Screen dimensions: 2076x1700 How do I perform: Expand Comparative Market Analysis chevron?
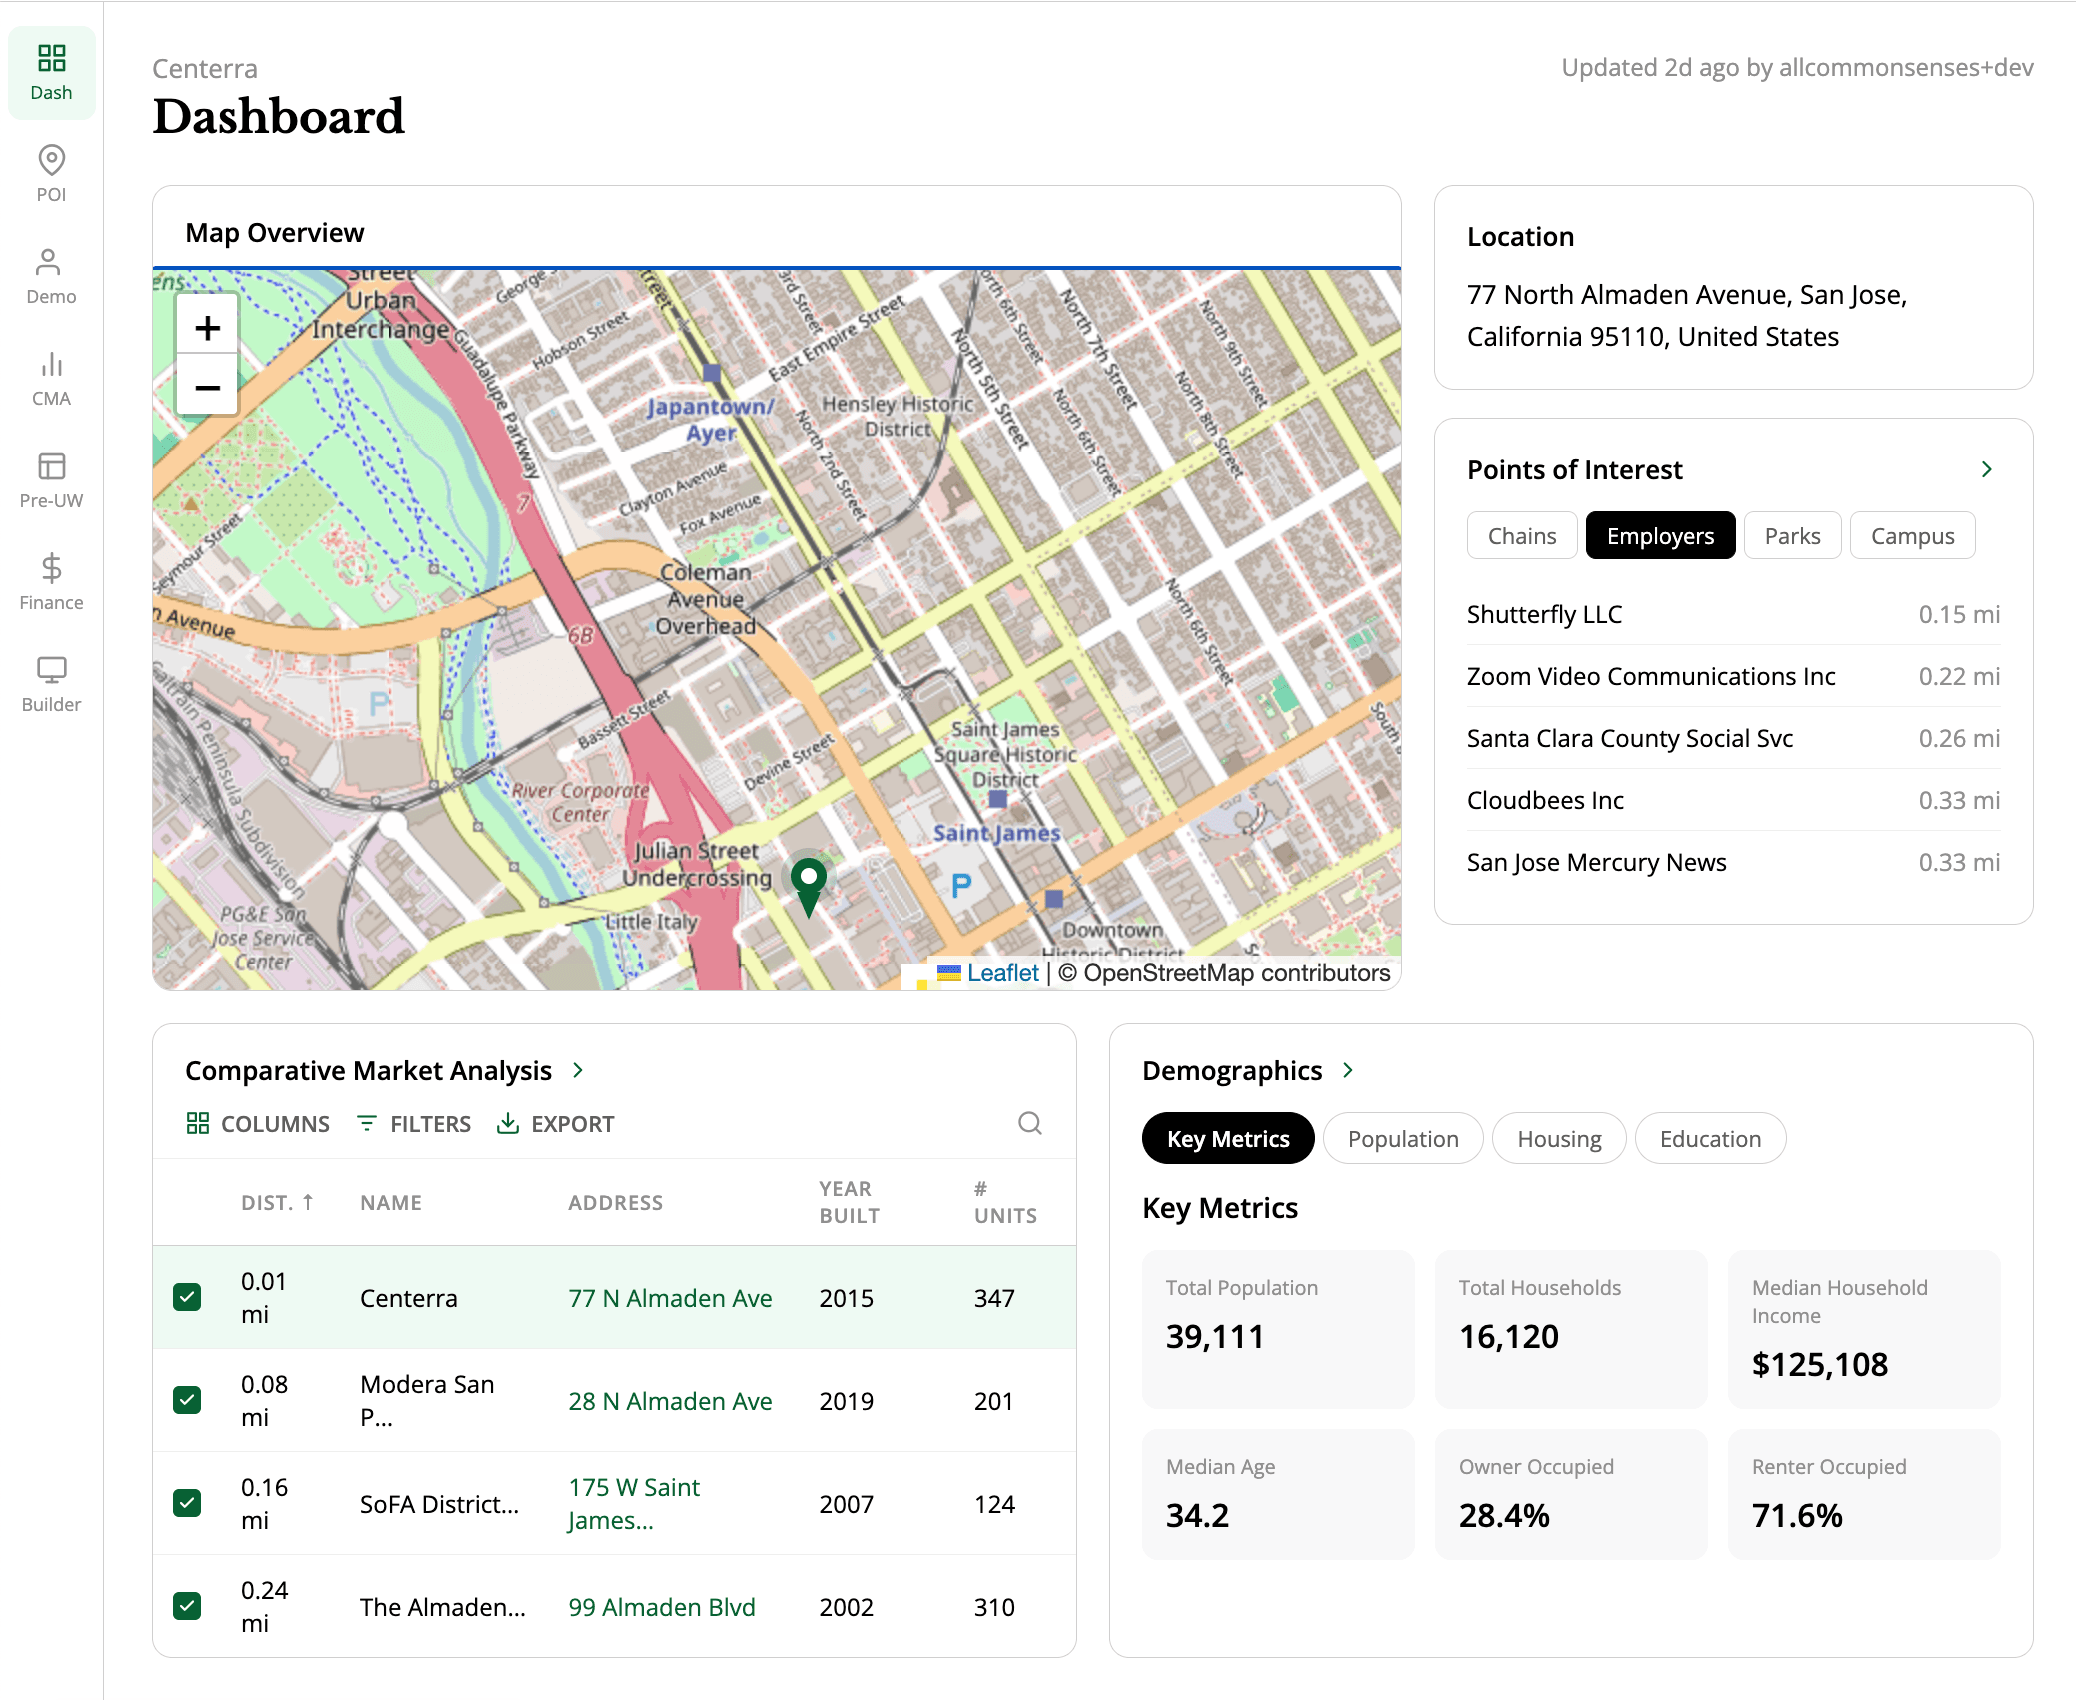click(578, 1070)
